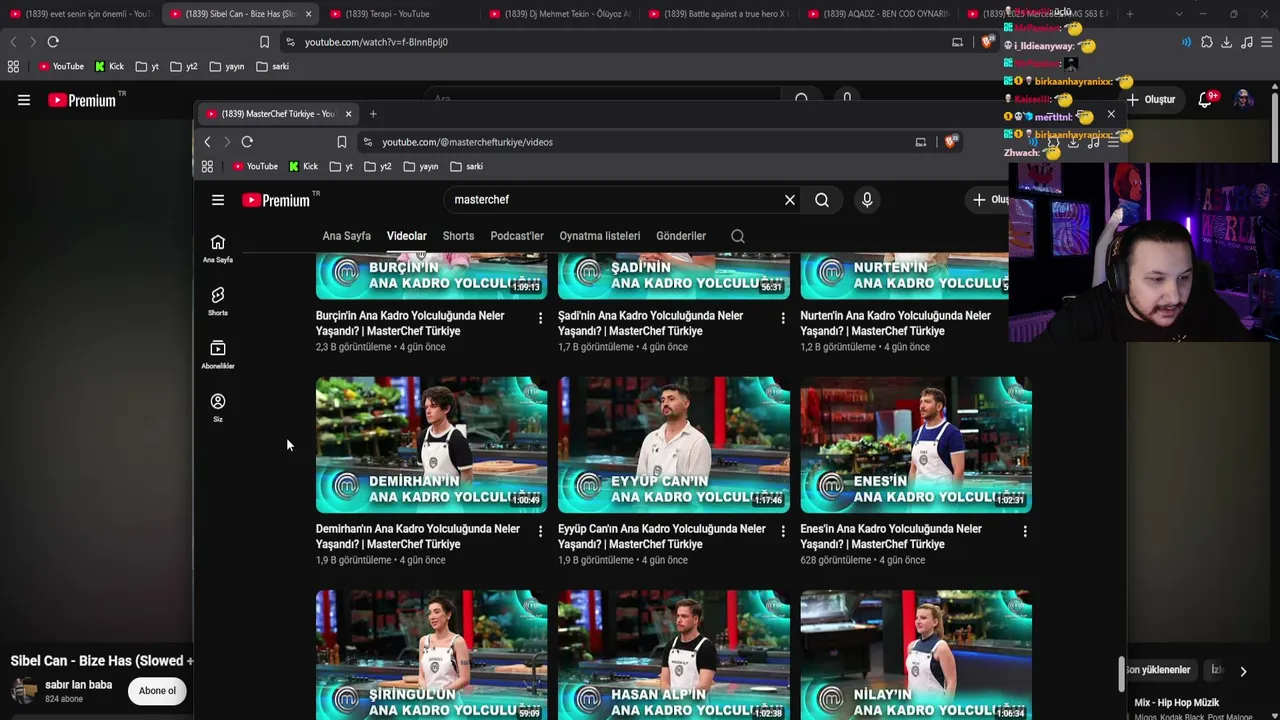Open options for Demirhan'ın video

[540, 531]
